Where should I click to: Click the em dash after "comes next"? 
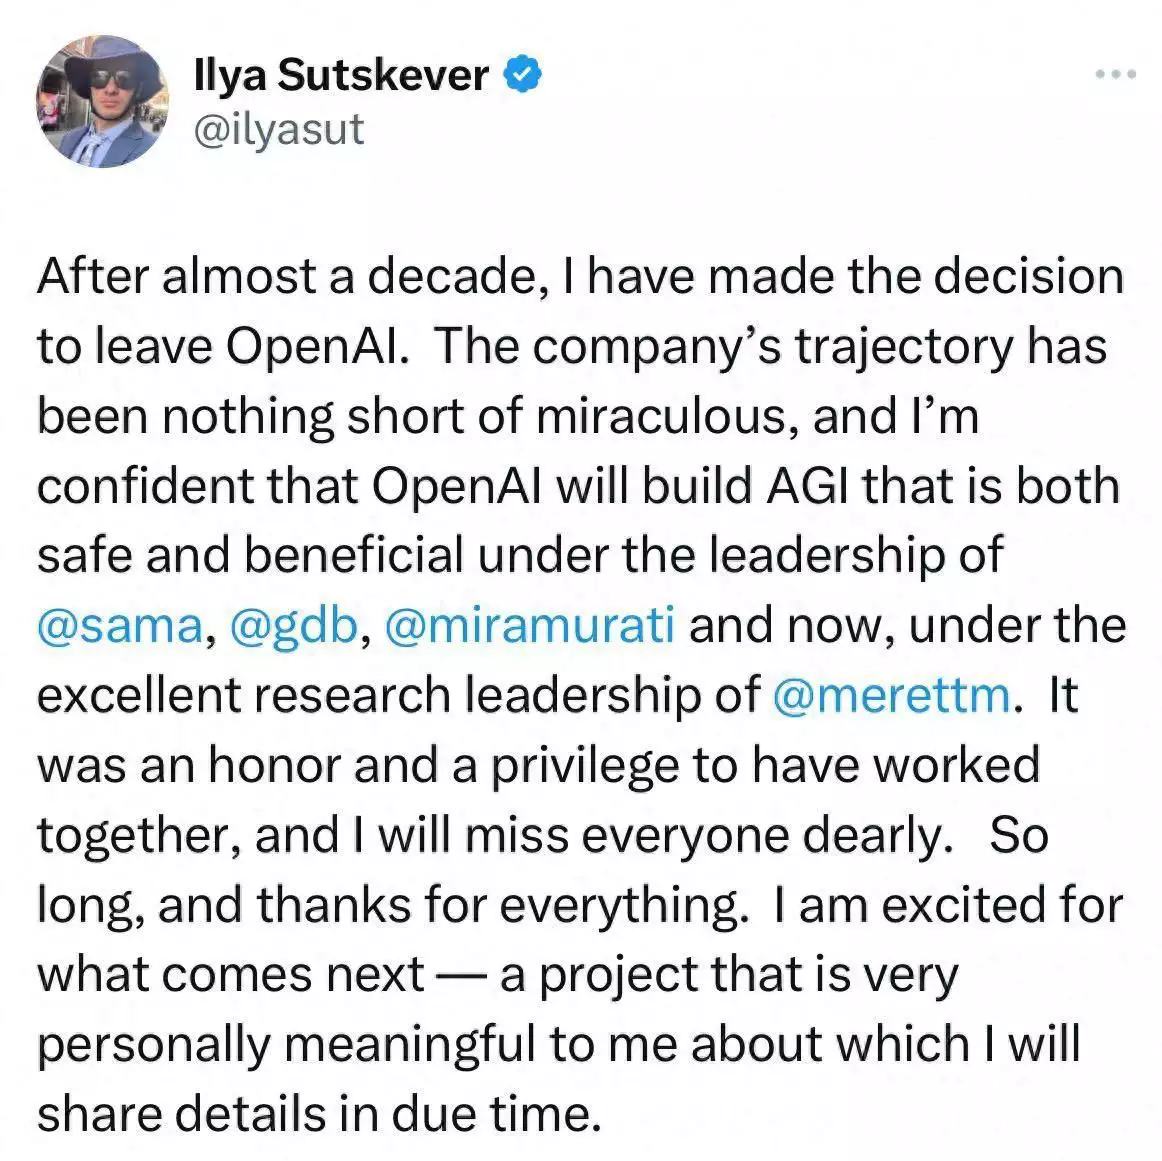(461, 976)
